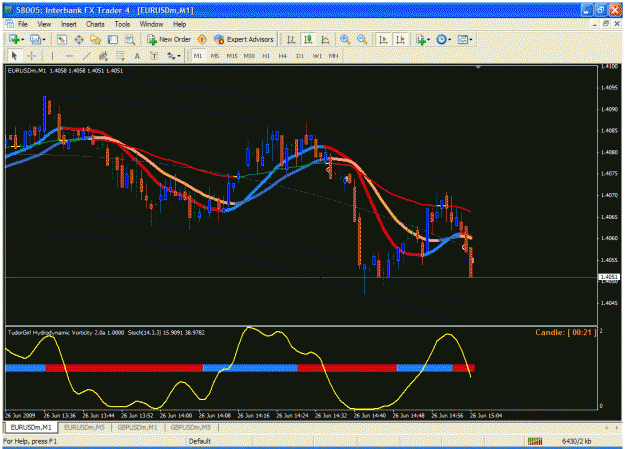The width and height of the screenshot is (625, 449).
Task: Click the Default profile status text
Action: [x=200, y=441]
